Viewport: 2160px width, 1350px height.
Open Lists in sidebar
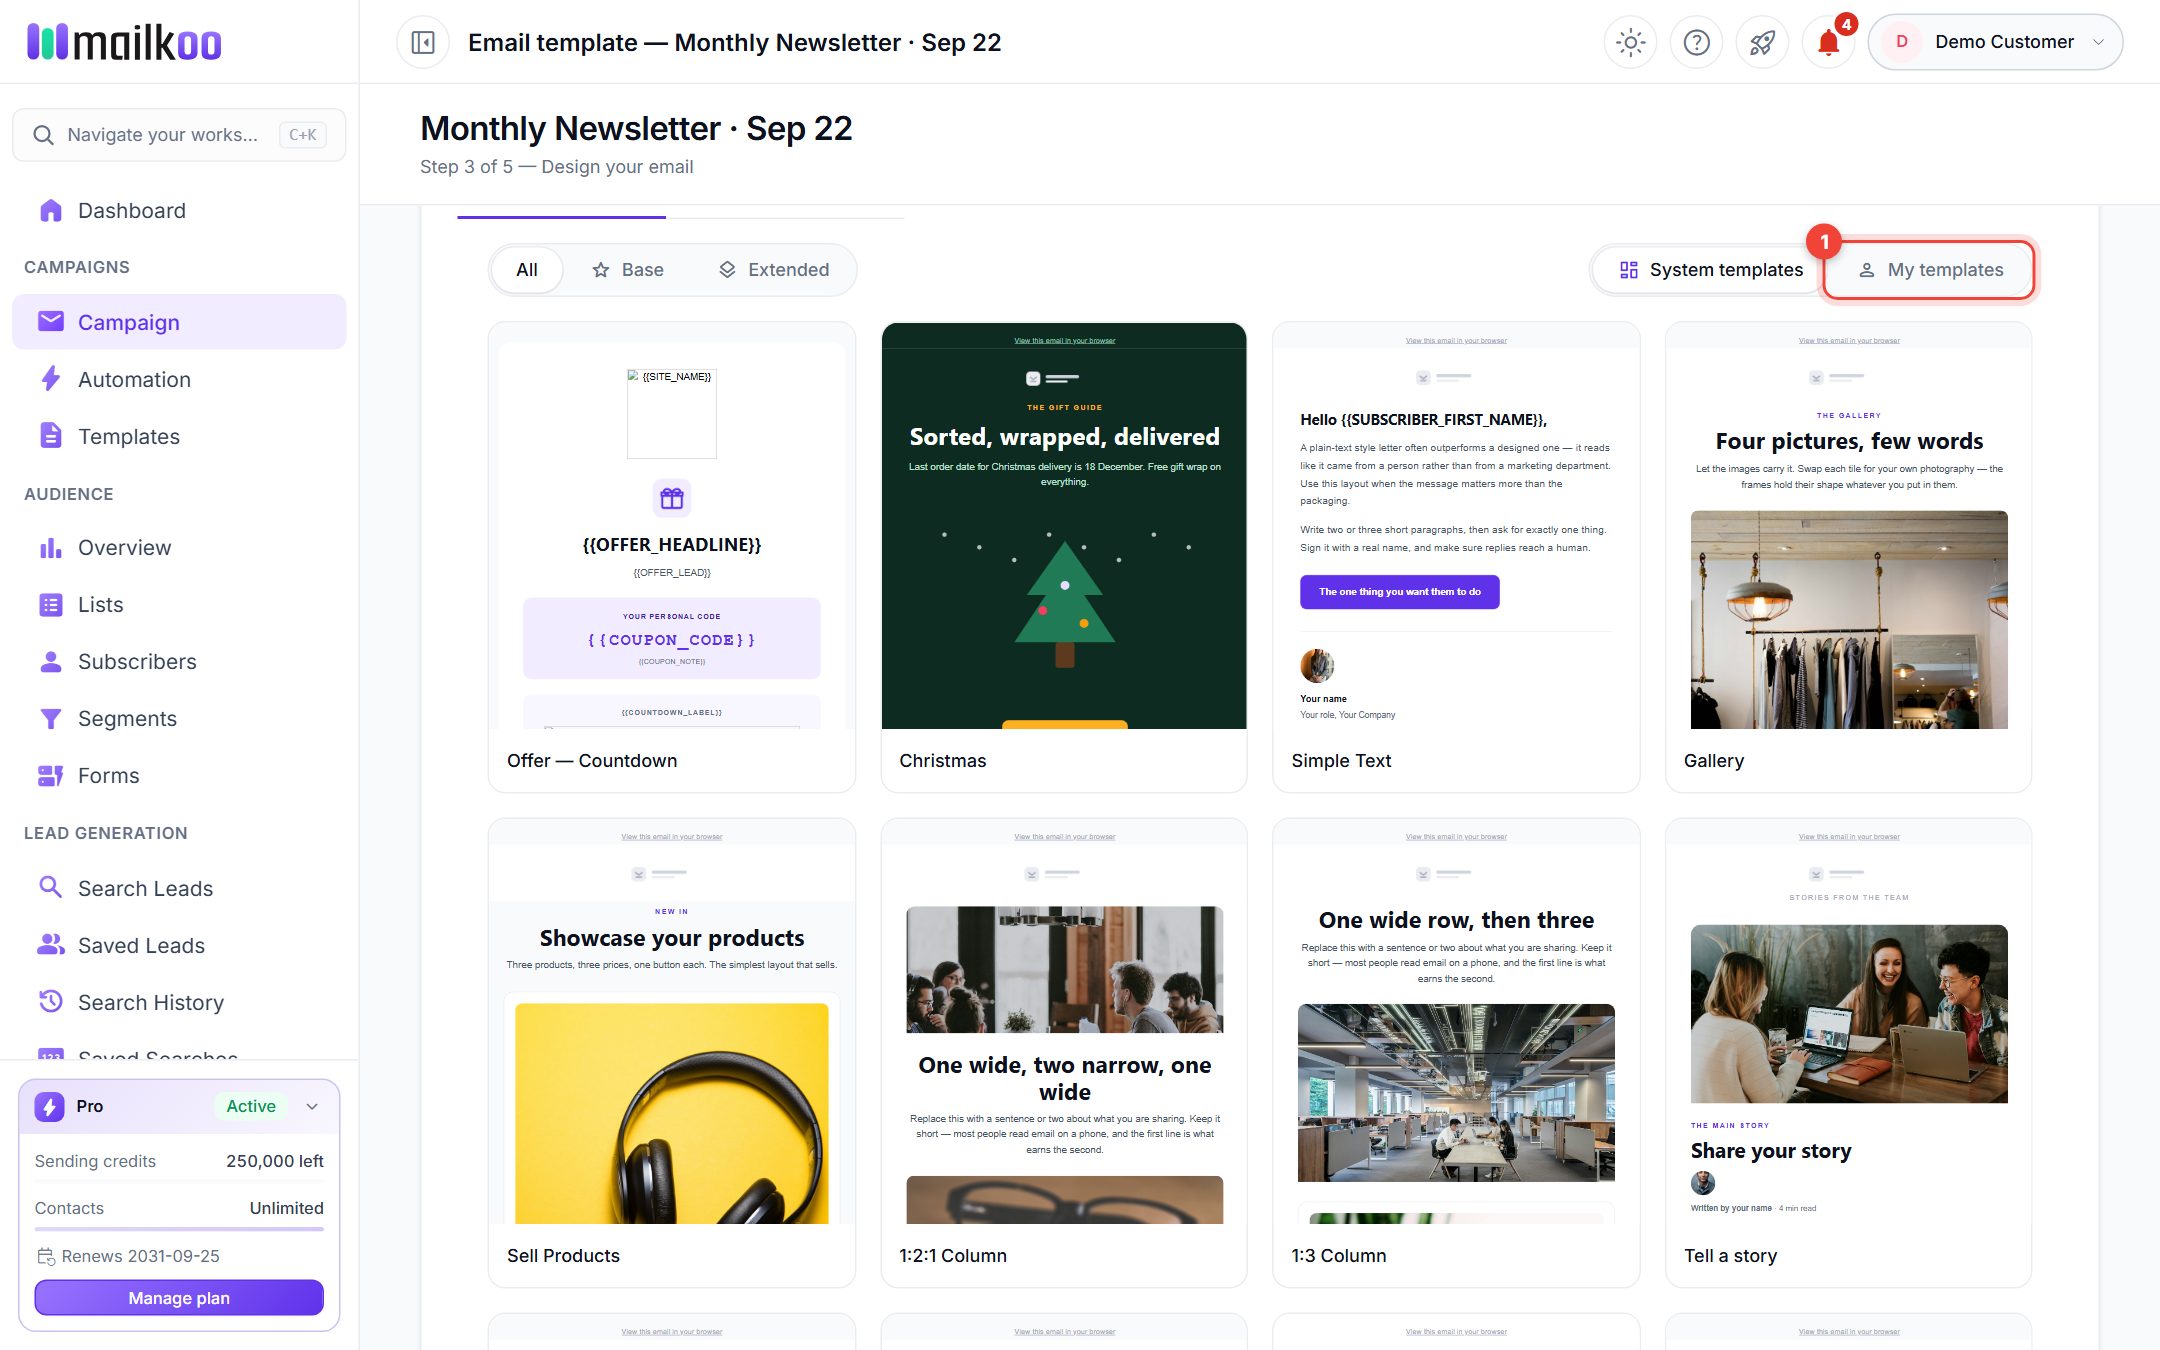[179, 604]
